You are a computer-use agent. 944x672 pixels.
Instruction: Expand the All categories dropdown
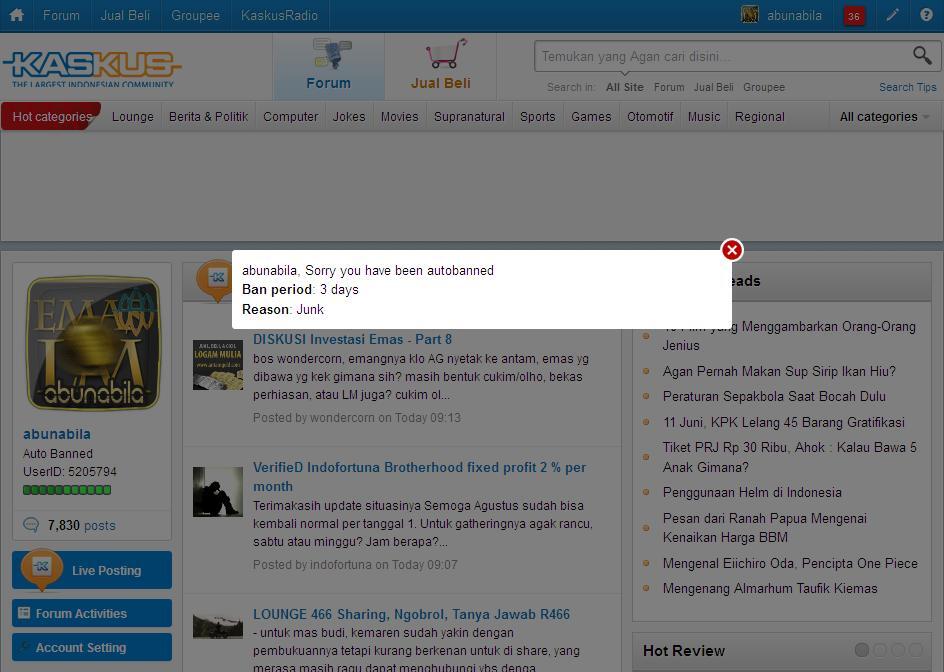click(884, 117)
